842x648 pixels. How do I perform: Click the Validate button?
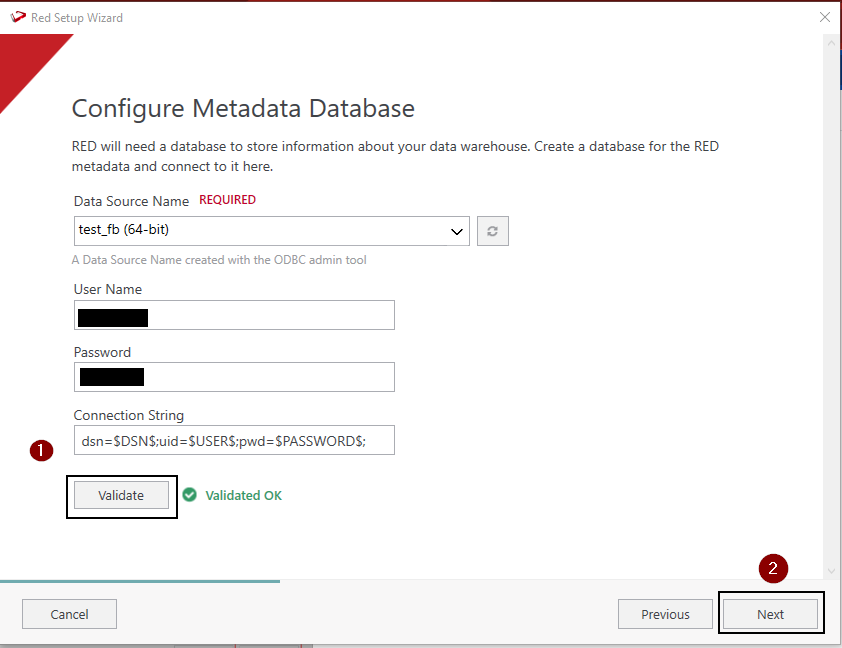coord(121,495)
